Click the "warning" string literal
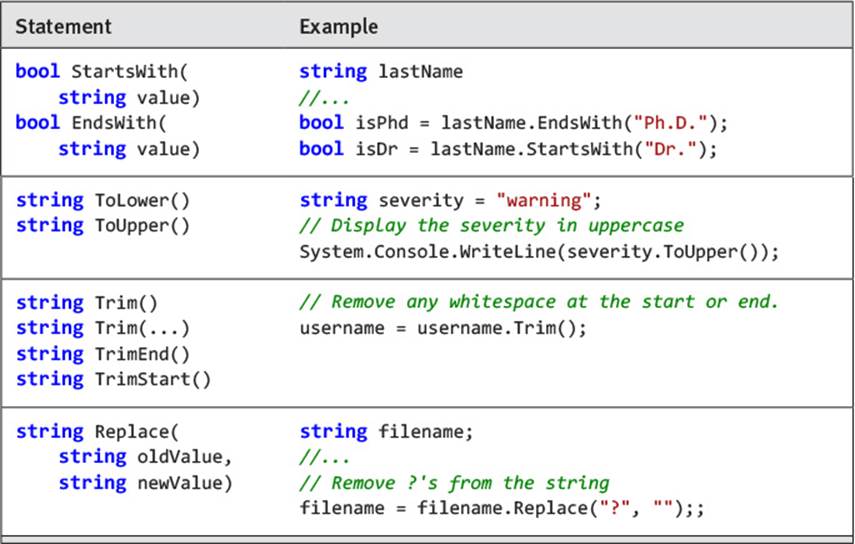This screenshot has width=855, height=544. click(x=544, y=200)
